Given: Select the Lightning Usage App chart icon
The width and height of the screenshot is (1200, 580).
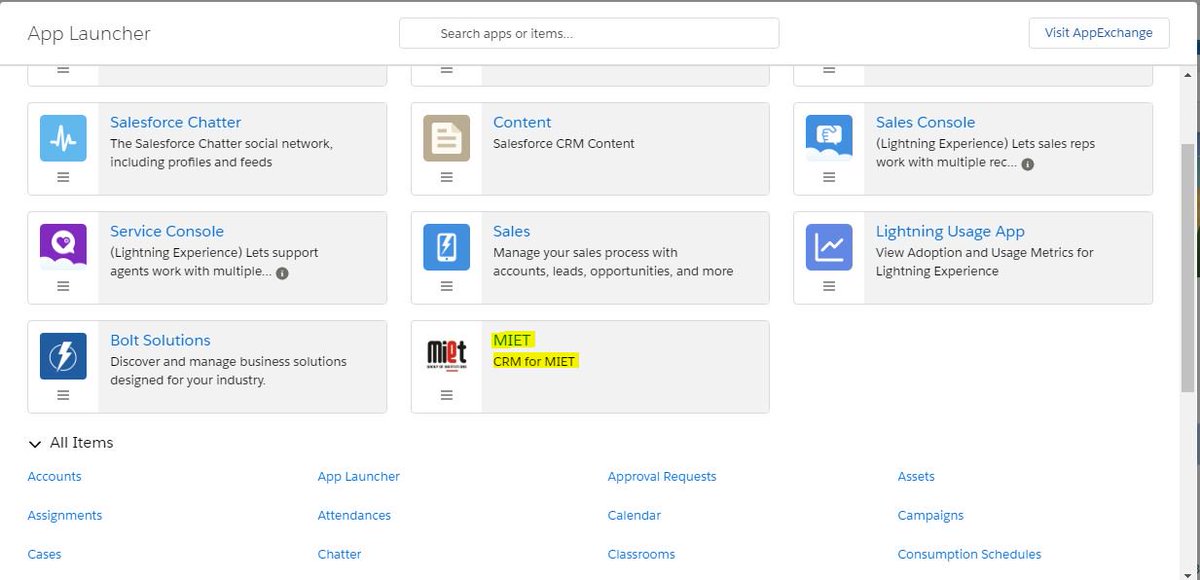Looking at the screenshot, I should [828, 247].
